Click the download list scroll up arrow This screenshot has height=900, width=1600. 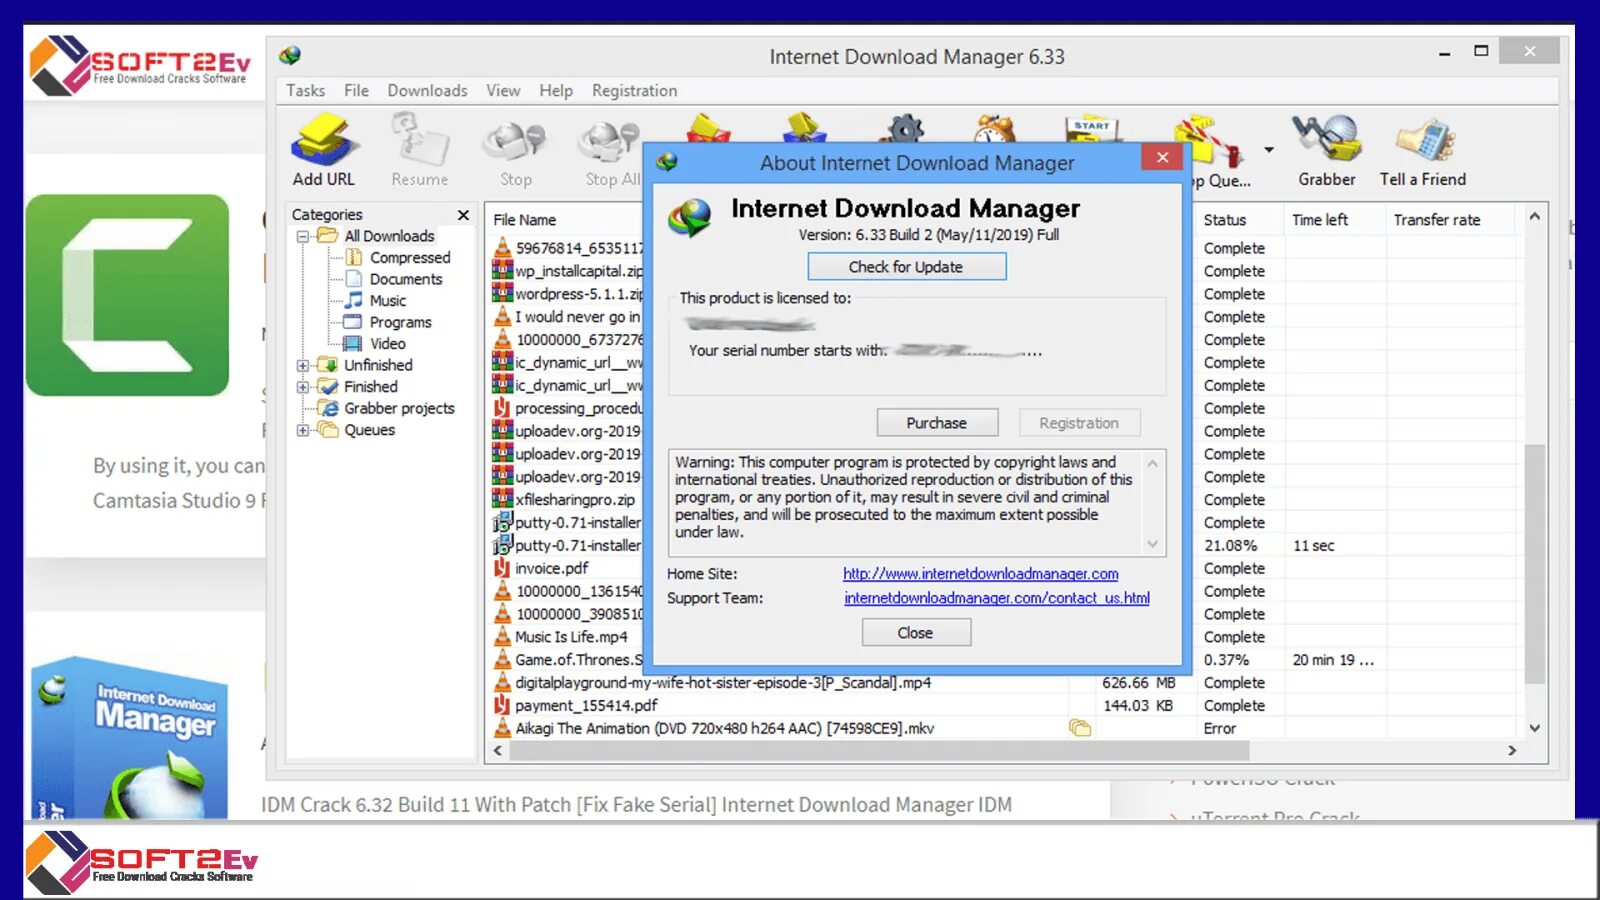pos(1535,216)
